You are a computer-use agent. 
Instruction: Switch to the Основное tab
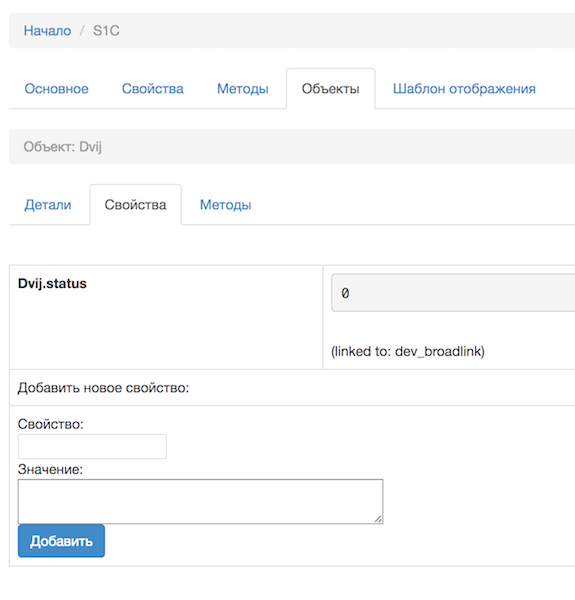57,89
